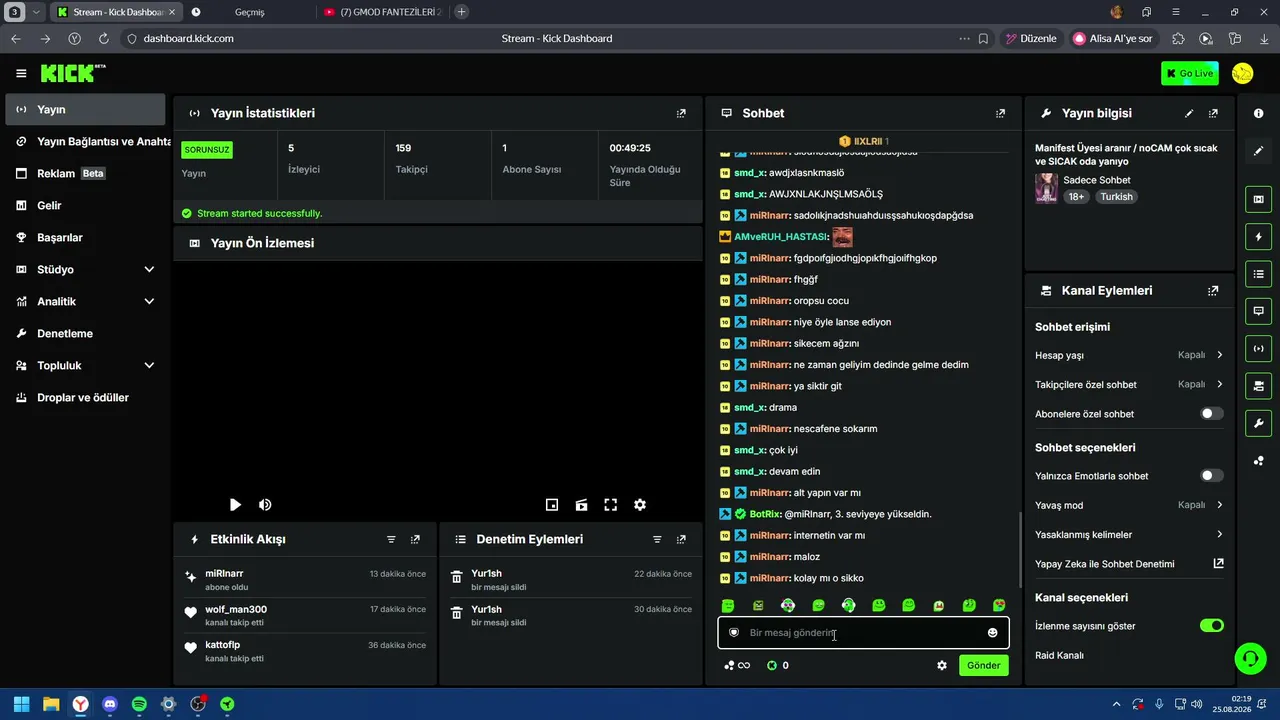Viewport: 1280px width, 720px height.
Task: Toggle Abonelere özel sohbet switch
Action: pos(1211,414)
